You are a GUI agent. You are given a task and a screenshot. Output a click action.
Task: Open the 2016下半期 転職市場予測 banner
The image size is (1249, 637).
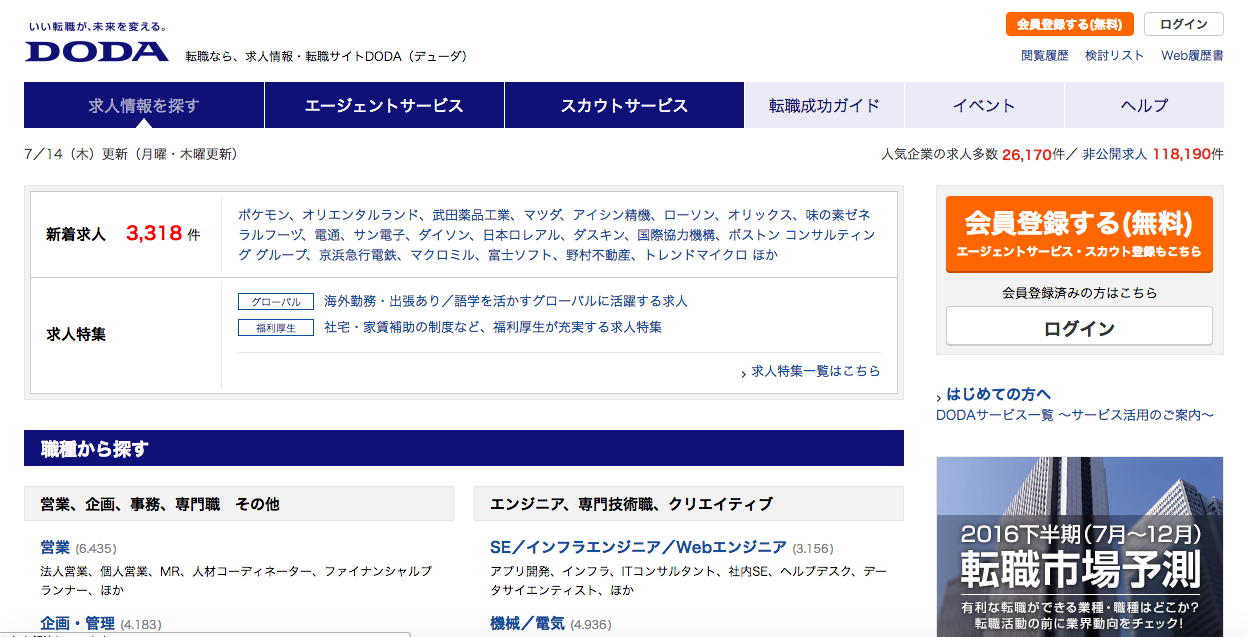[x=1080, y=547]
